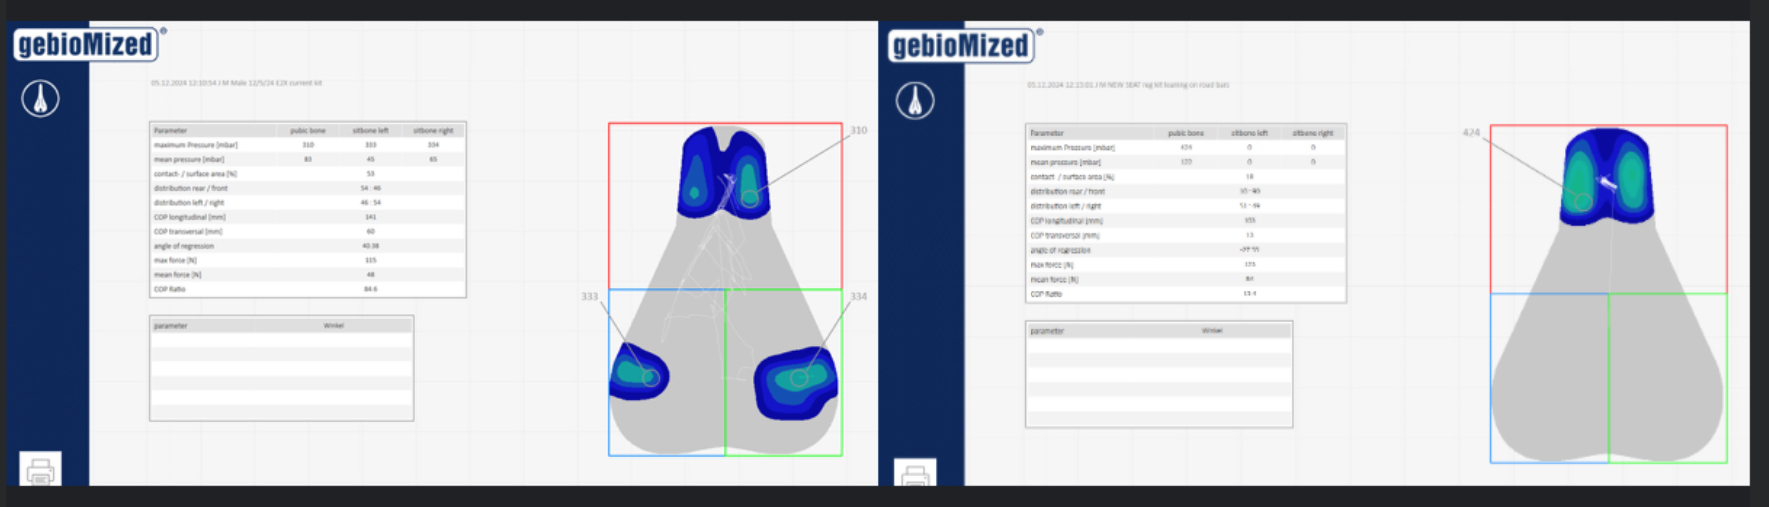Click the 'pubic bone' column header in left table

307,131
